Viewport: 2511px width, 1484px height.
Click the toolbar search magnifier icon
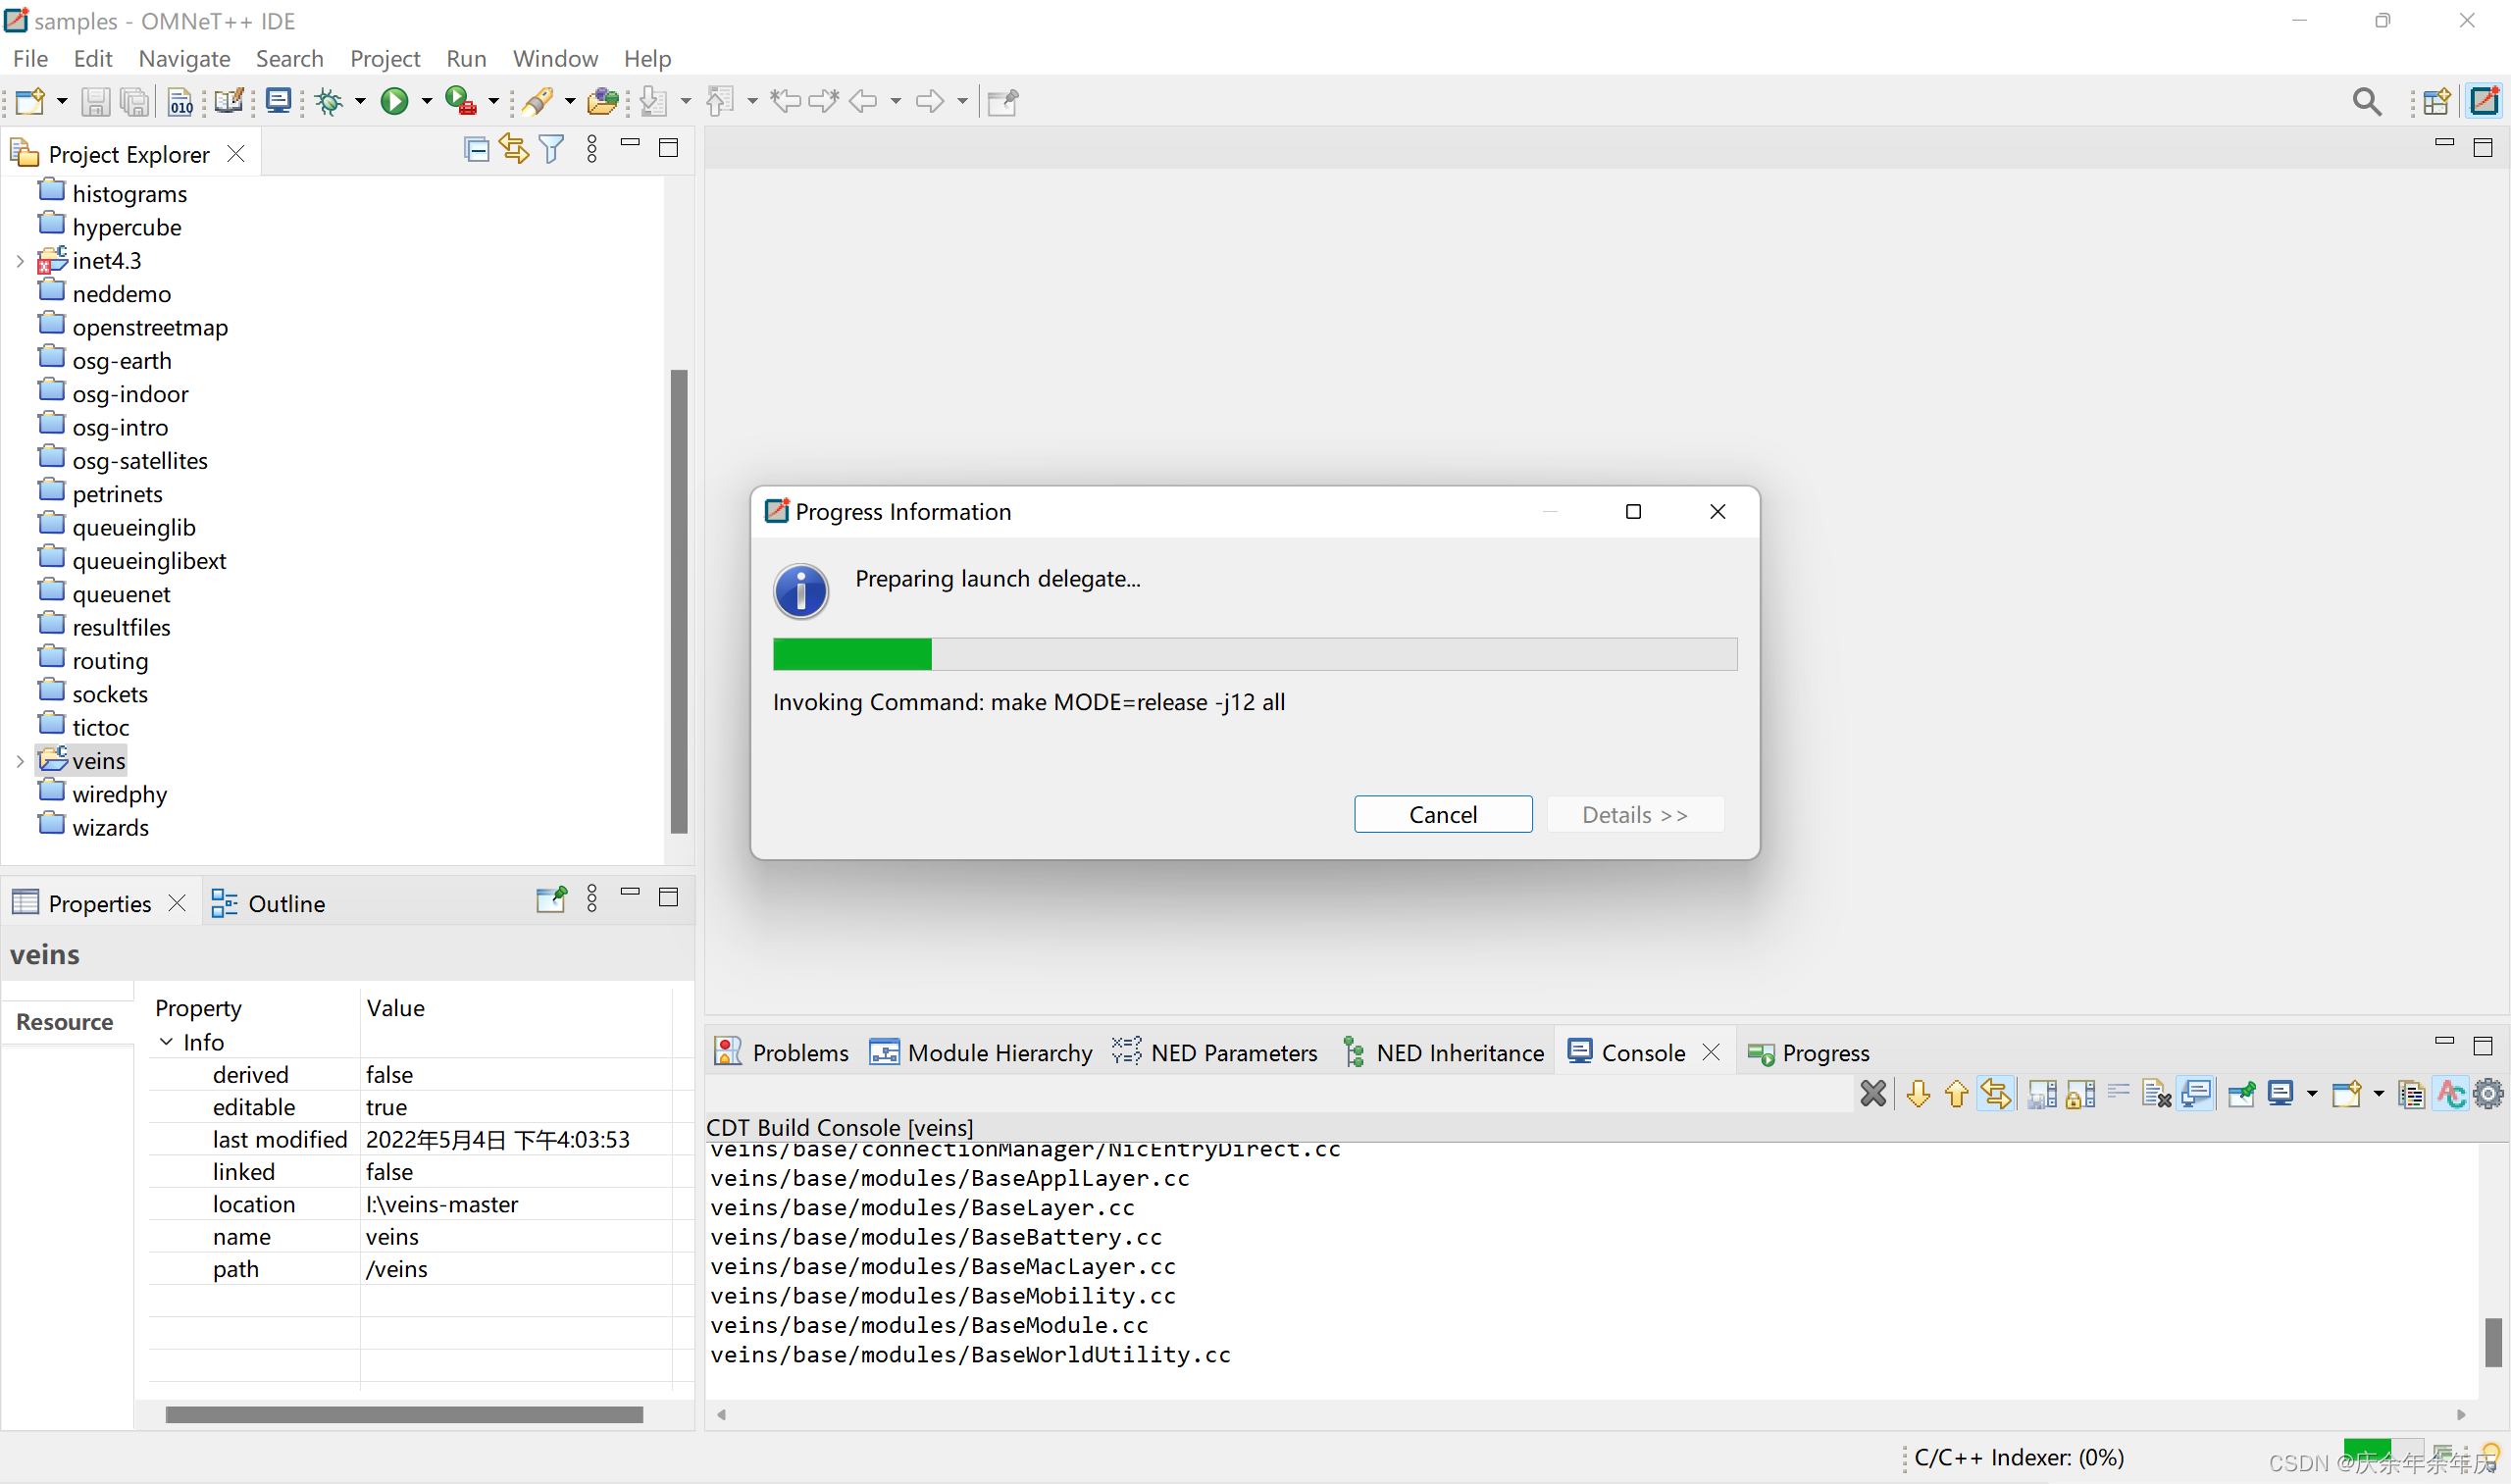click(2367, 101)
